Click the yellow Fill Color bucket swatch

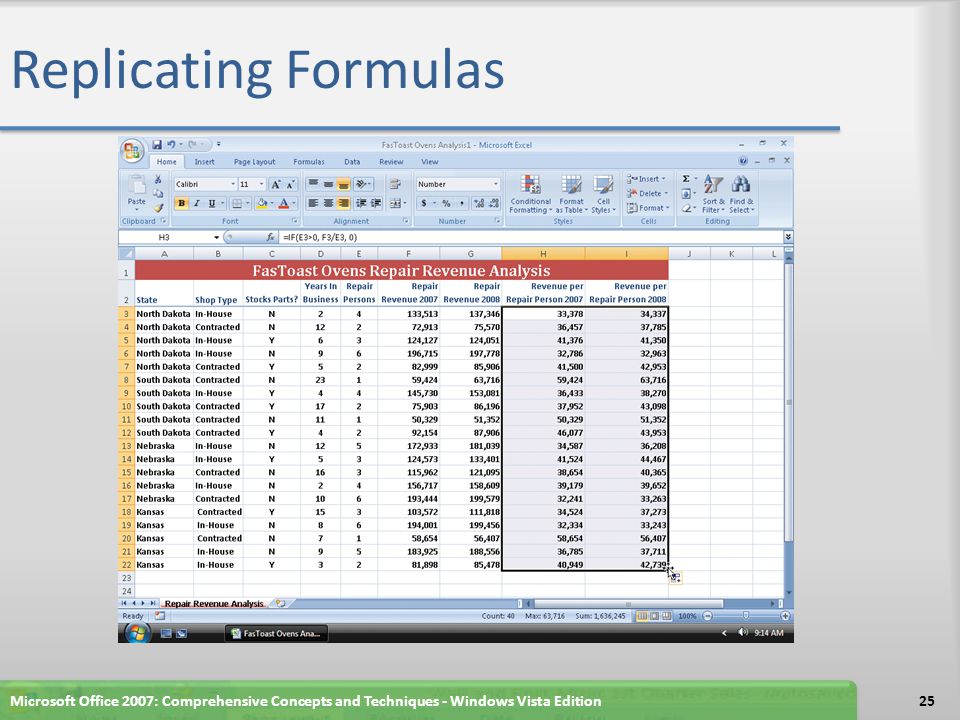(x=261, y=203)
